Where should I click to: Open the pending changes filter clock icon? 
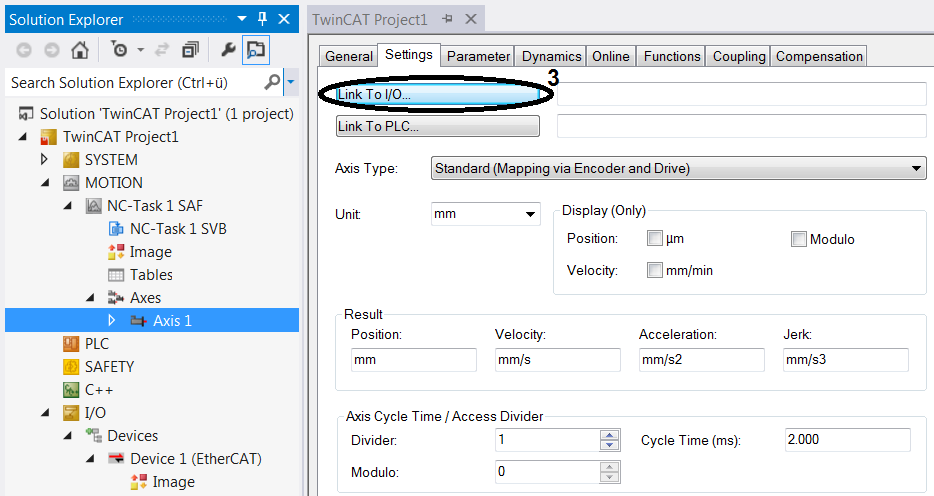point(120,50)
